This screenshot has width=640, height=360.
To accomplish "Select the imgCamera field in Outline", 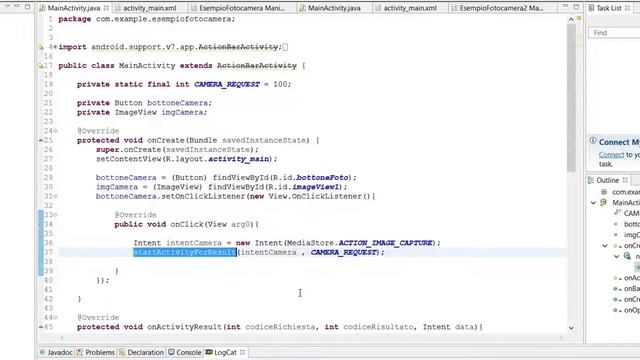I will [632, 235].
